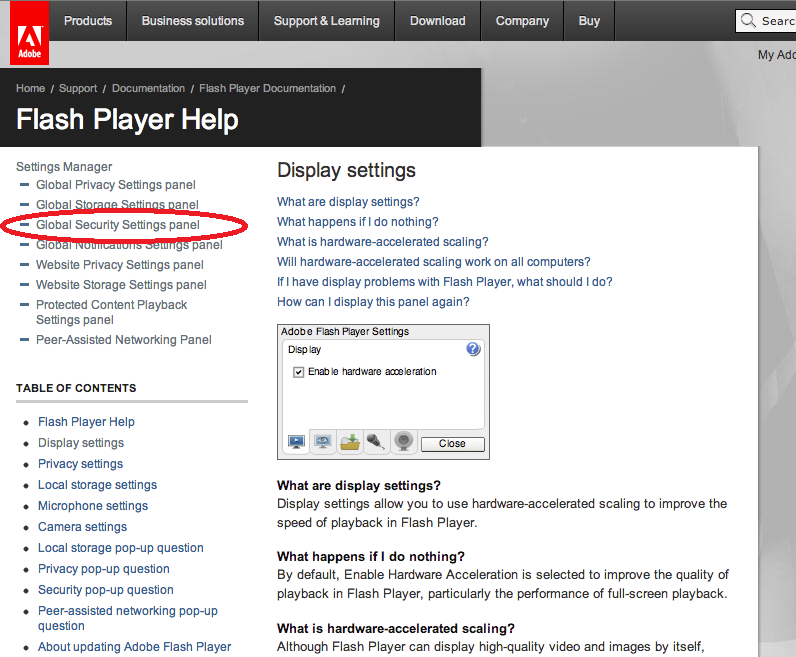Open the Display tab icon in Flash settings

(296, 442)
